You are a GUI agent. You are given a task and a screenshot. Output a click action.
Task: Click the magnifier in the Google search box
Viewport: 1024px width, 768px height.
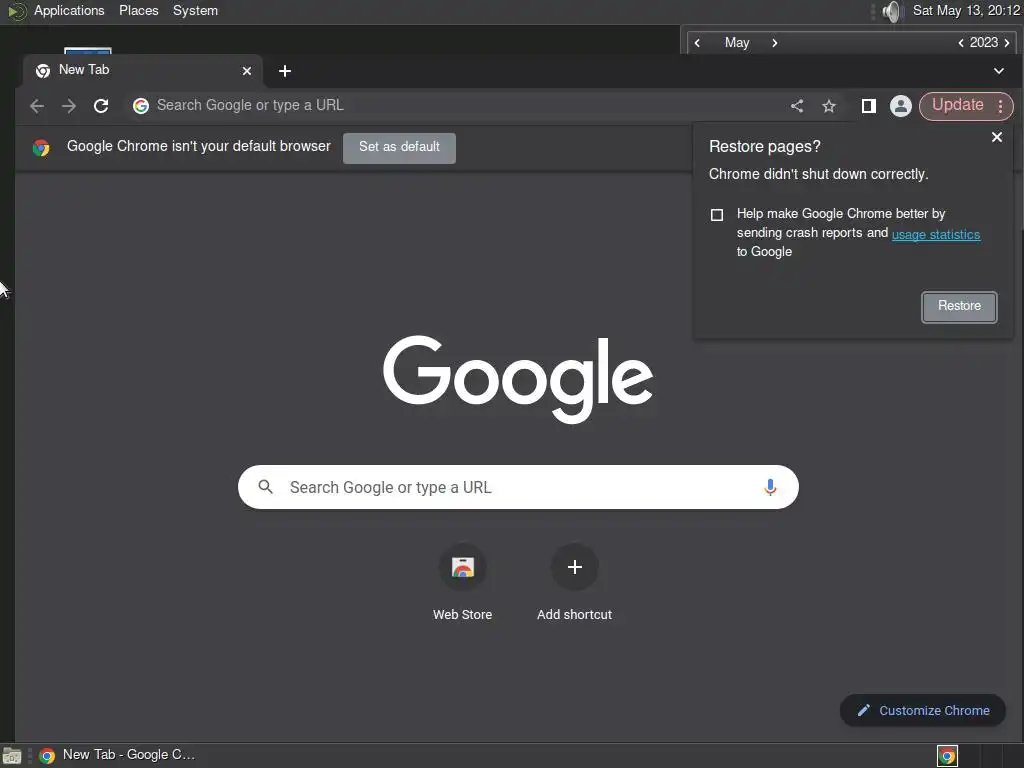point(265,487)
